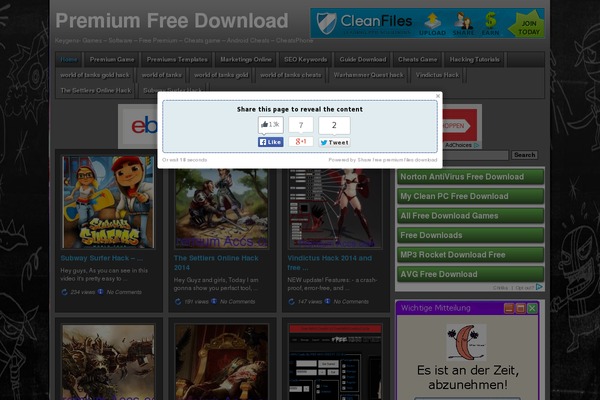Click the comment icon under Subway Surfer post
Image resolution: width=600 pixels, height=400 pixels.
click(100, 292)
